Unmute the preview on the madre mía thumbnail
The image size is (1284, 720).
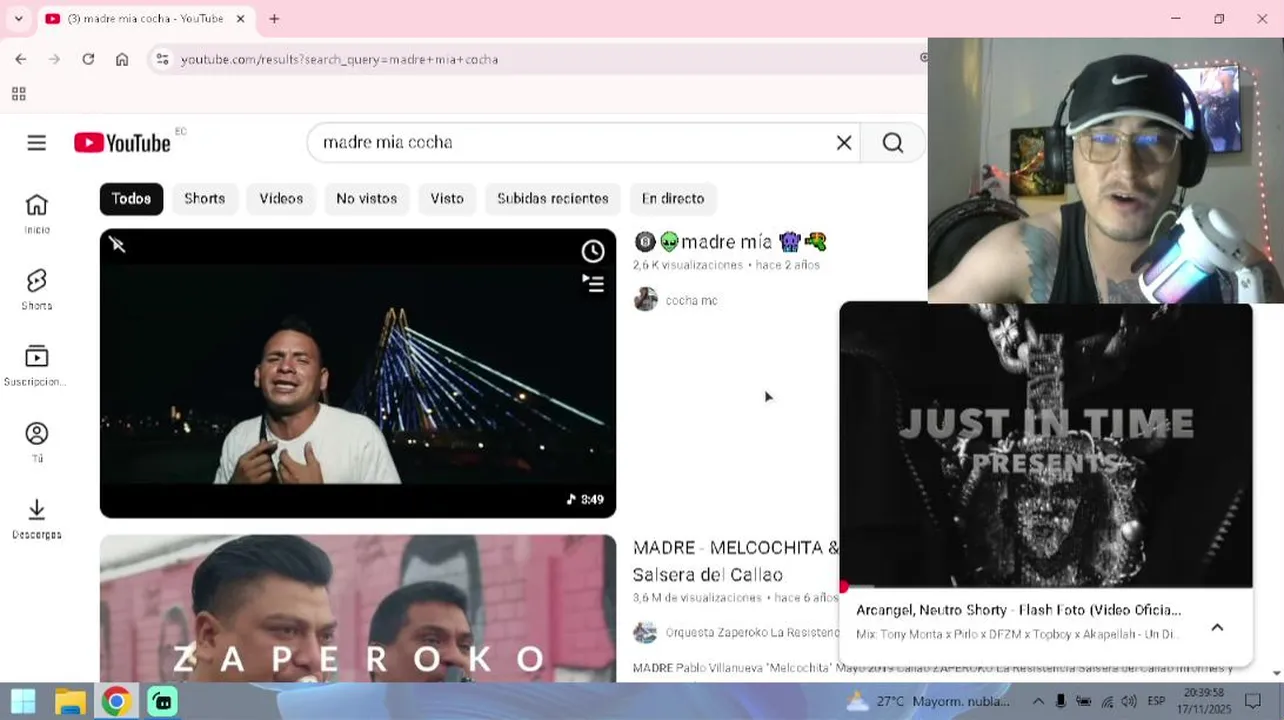tap(117, 245)
